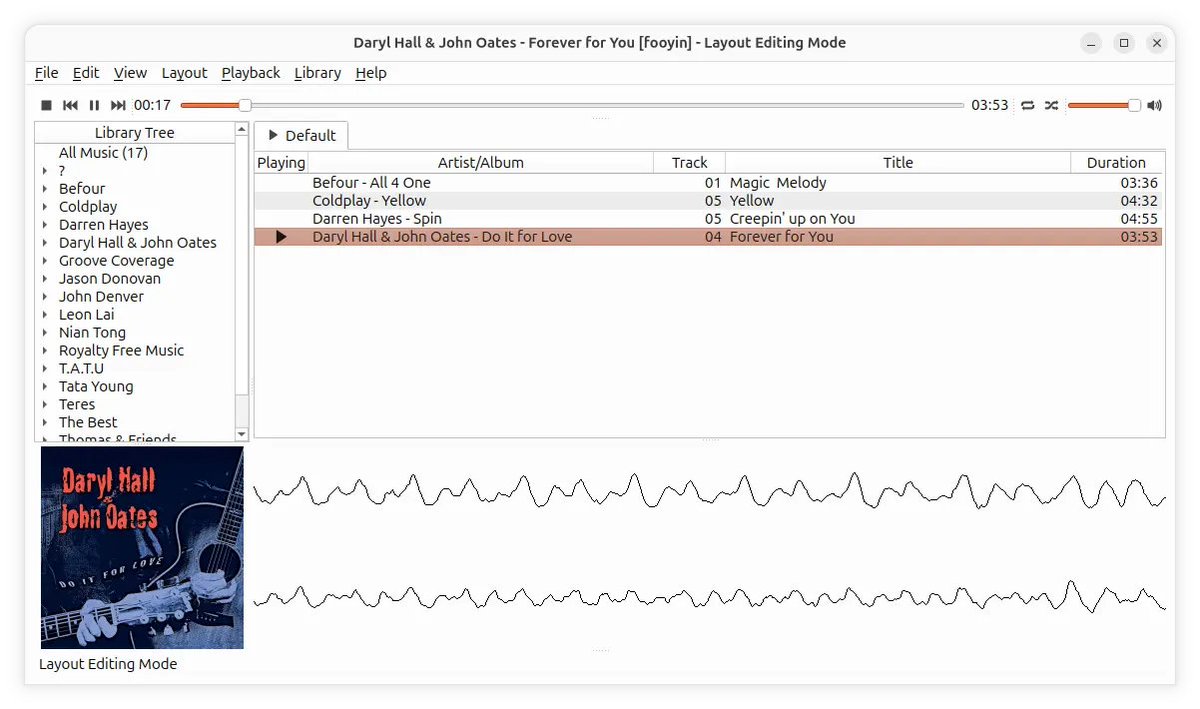Expand the Groove Coverage tree node
1200x709 pixels.
[45, 261]
